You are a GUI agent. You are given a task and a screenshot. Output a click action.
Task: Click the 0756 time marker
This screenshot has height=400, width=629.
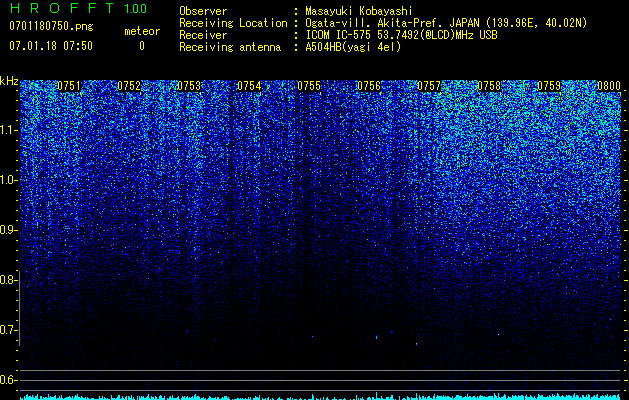coord(369,86)
